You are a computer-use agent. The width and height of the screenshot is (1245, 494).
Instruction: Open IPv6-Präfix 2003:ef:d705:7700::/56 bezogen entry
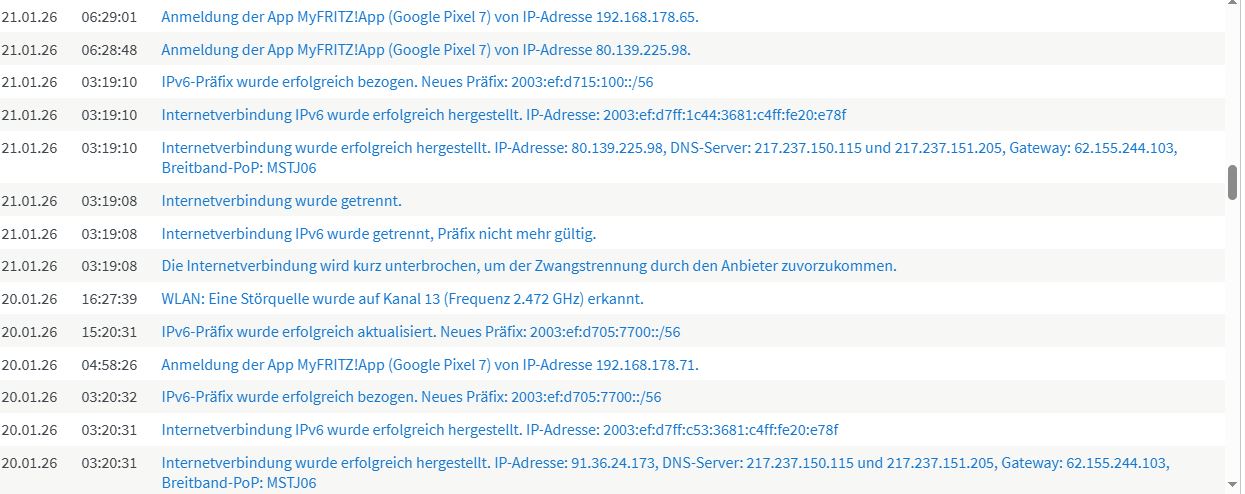coord(411,397)
